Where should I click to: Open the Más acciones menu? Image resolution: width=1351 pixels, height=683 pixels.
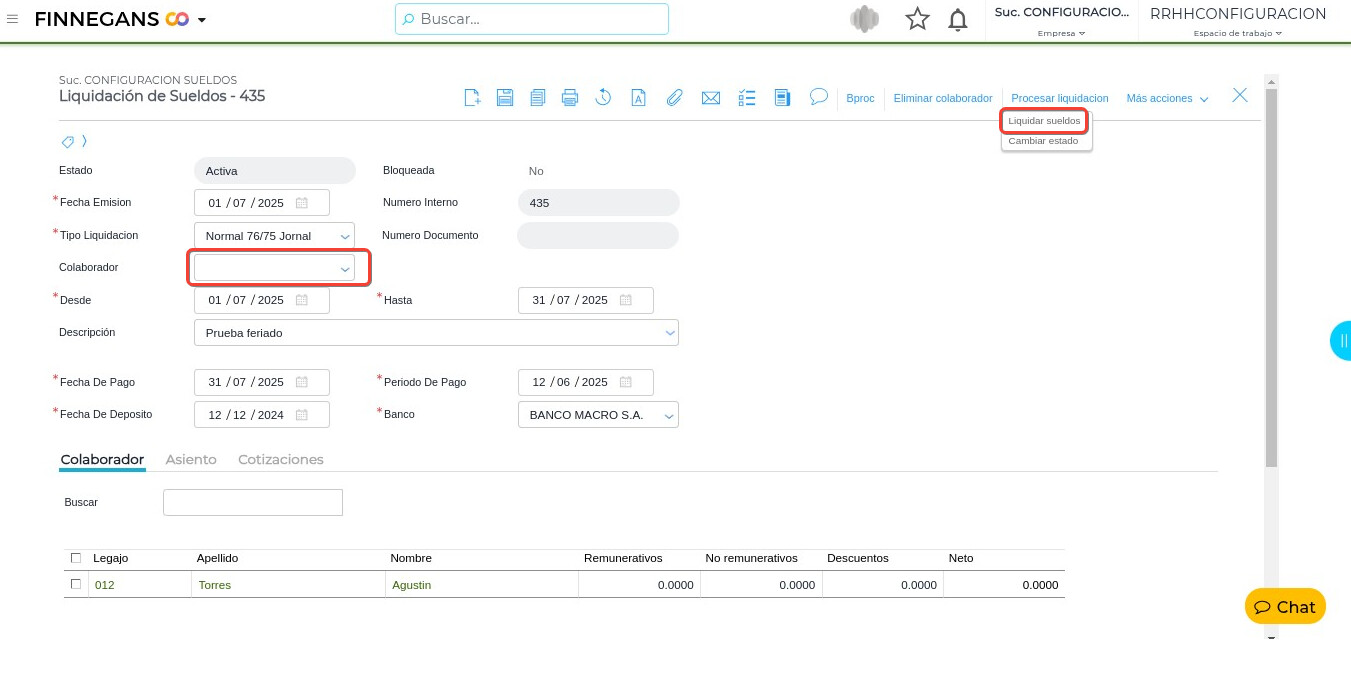coord(1167,99)
